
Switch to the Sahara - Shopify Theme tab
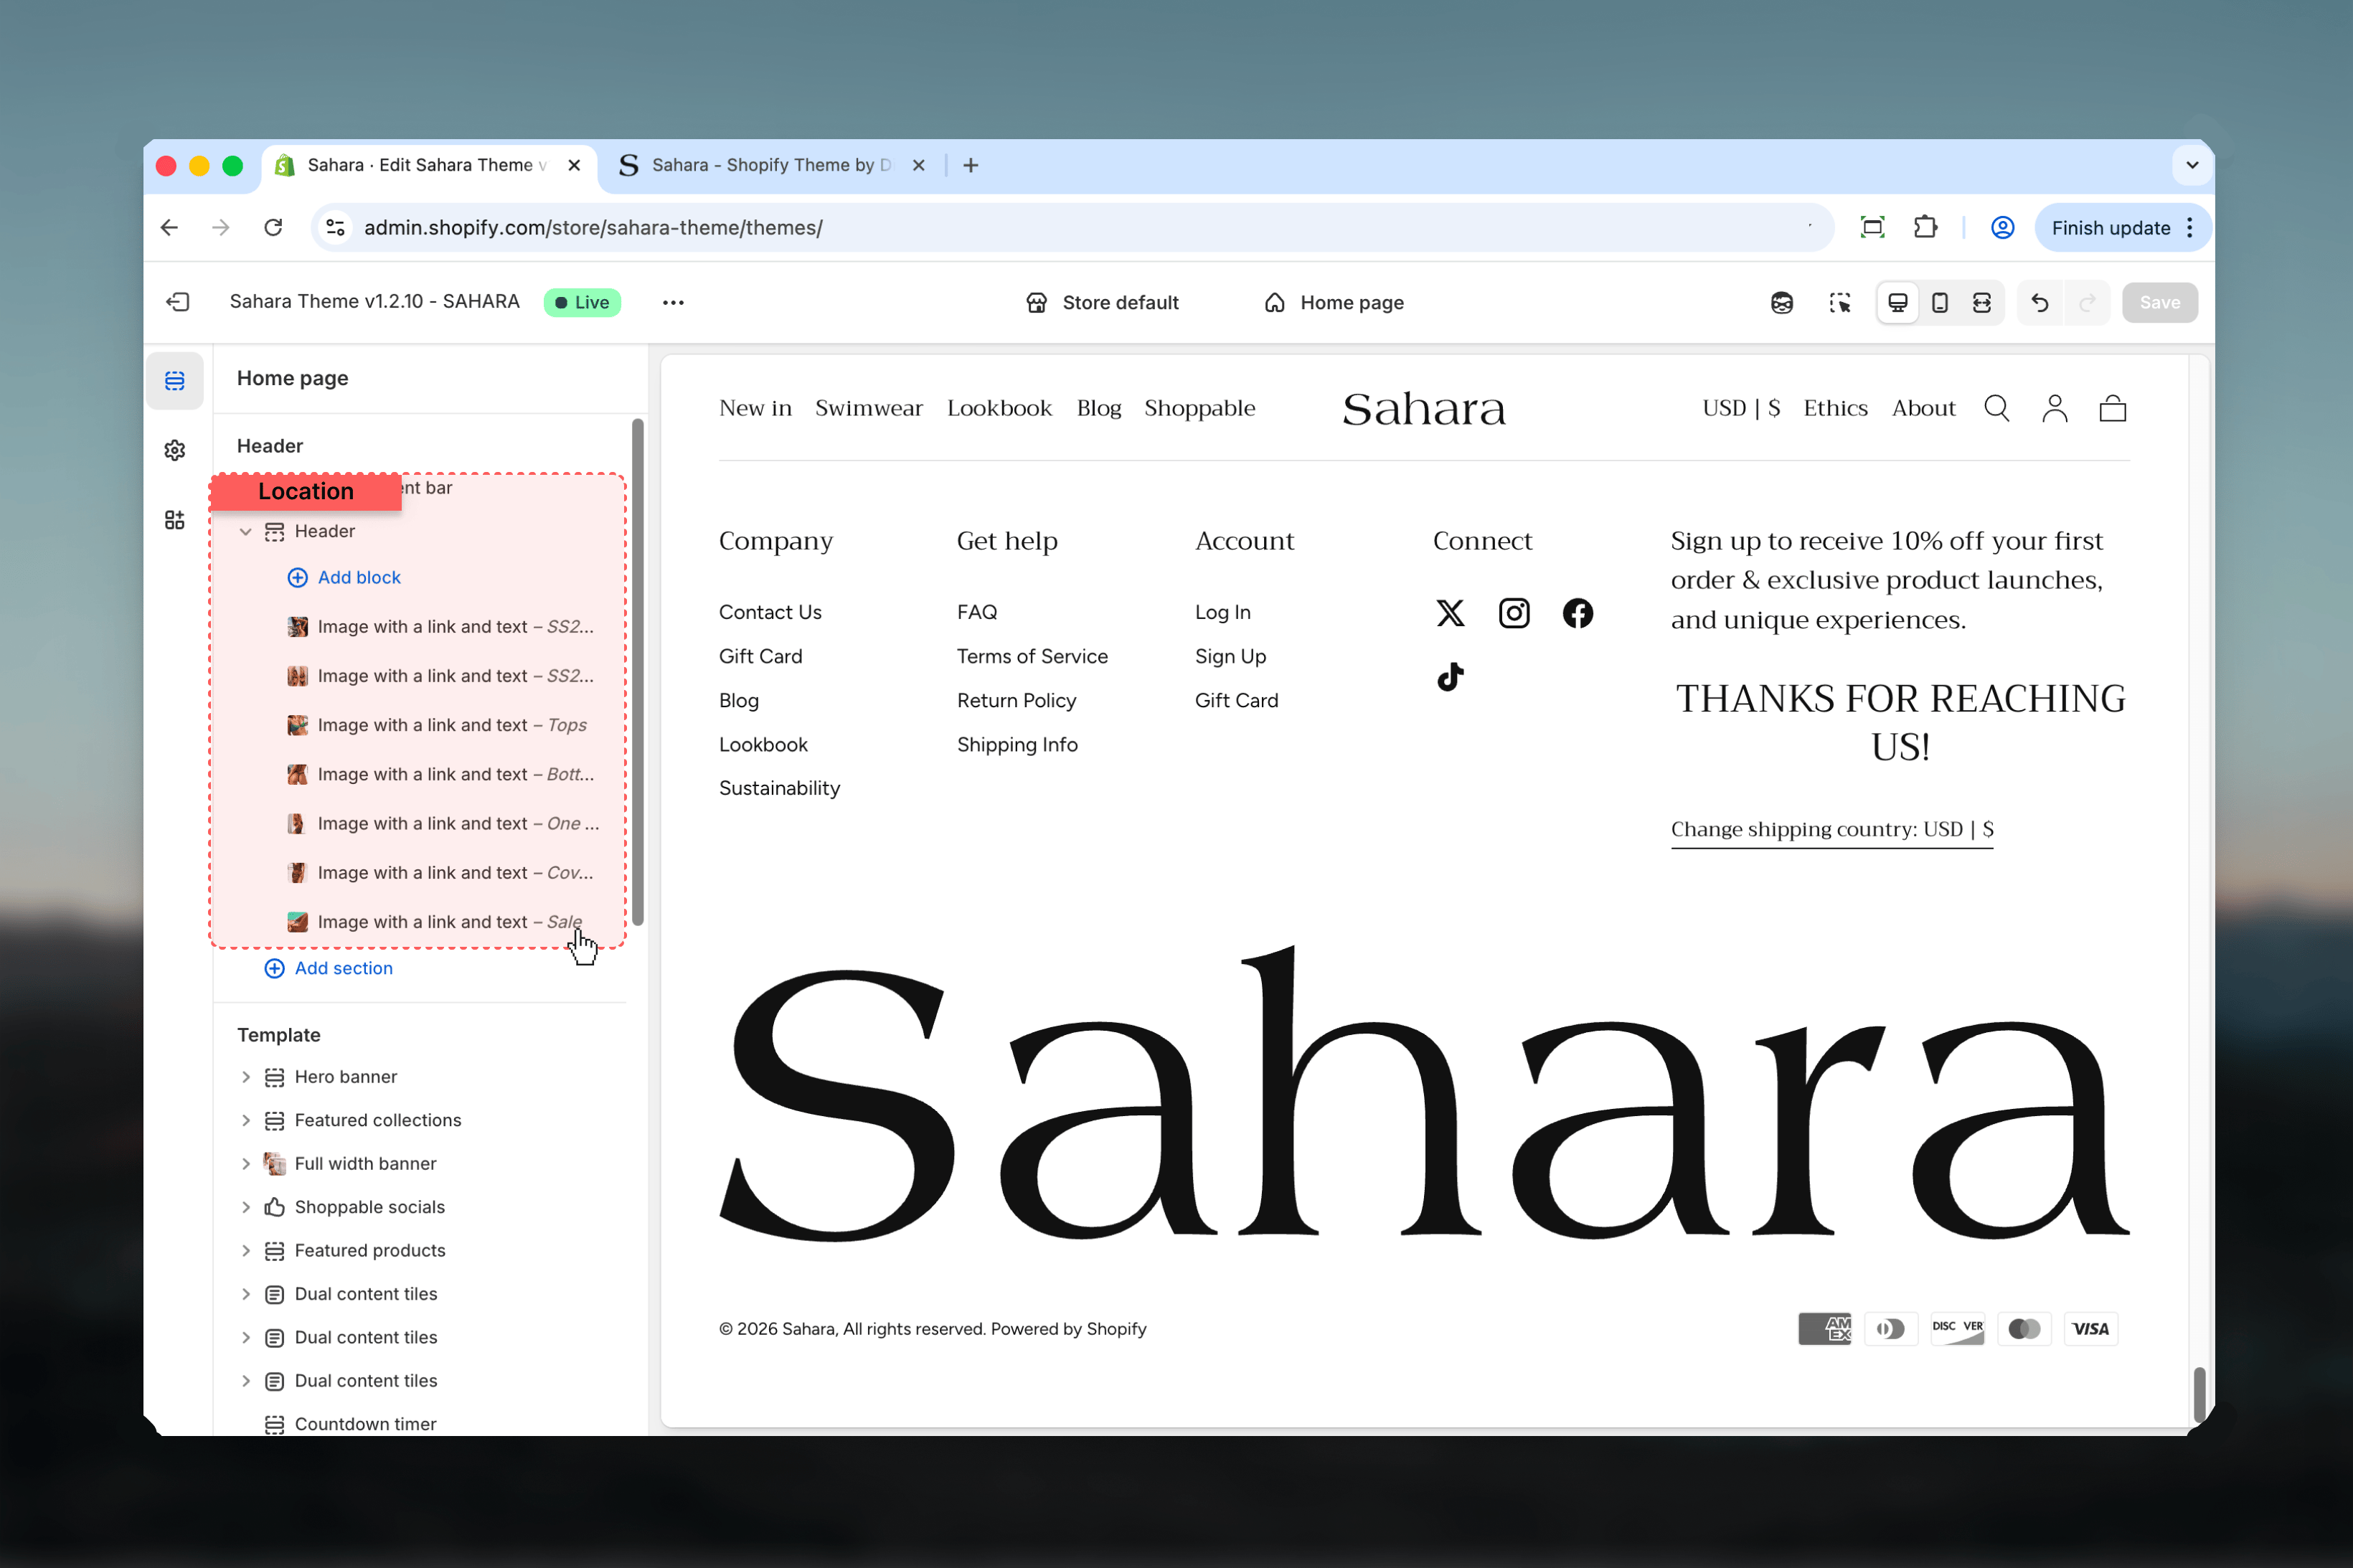pos(770,165)
